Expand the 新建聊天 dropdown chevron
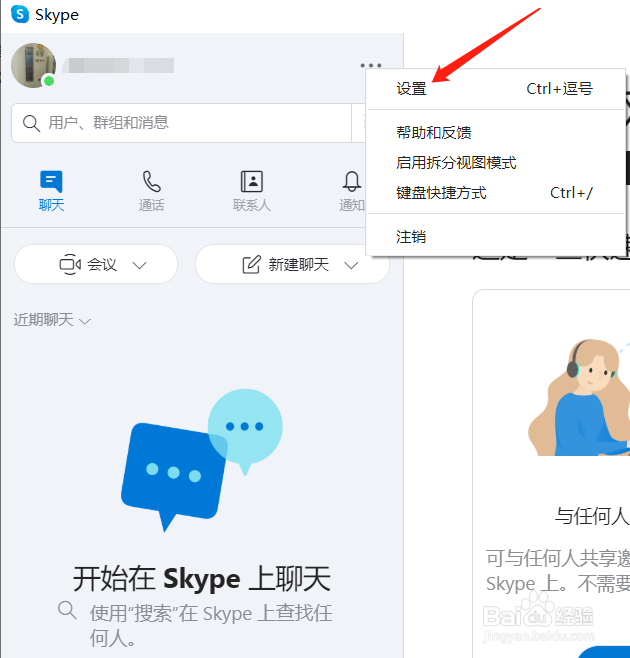This screenshot has height=658, width=630. tap(351, 265)
